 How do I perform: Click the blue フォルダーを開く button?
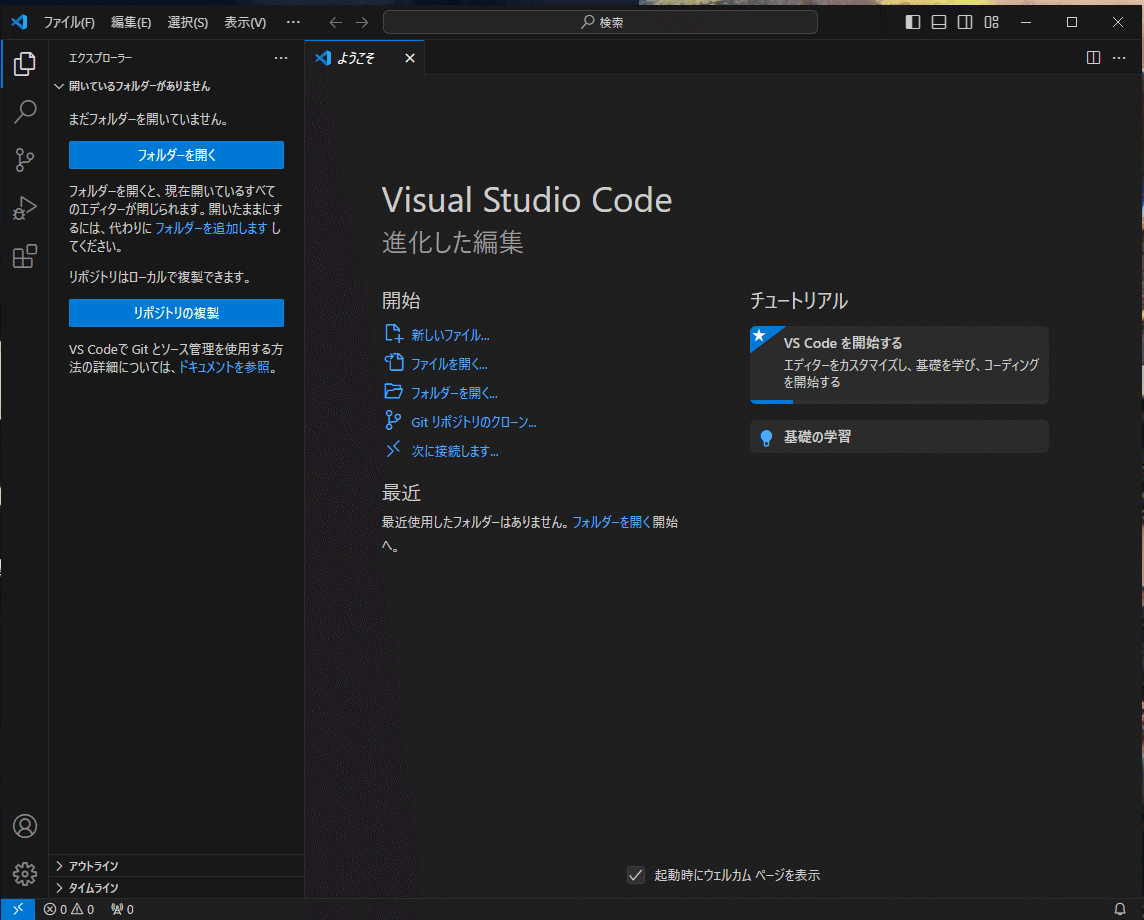(176, 155)
